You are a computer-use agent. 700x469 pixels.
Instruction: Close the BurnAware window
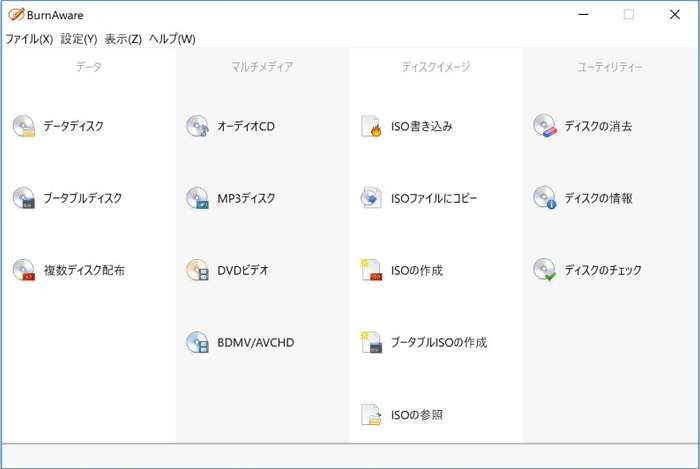[x=675, y=15]
